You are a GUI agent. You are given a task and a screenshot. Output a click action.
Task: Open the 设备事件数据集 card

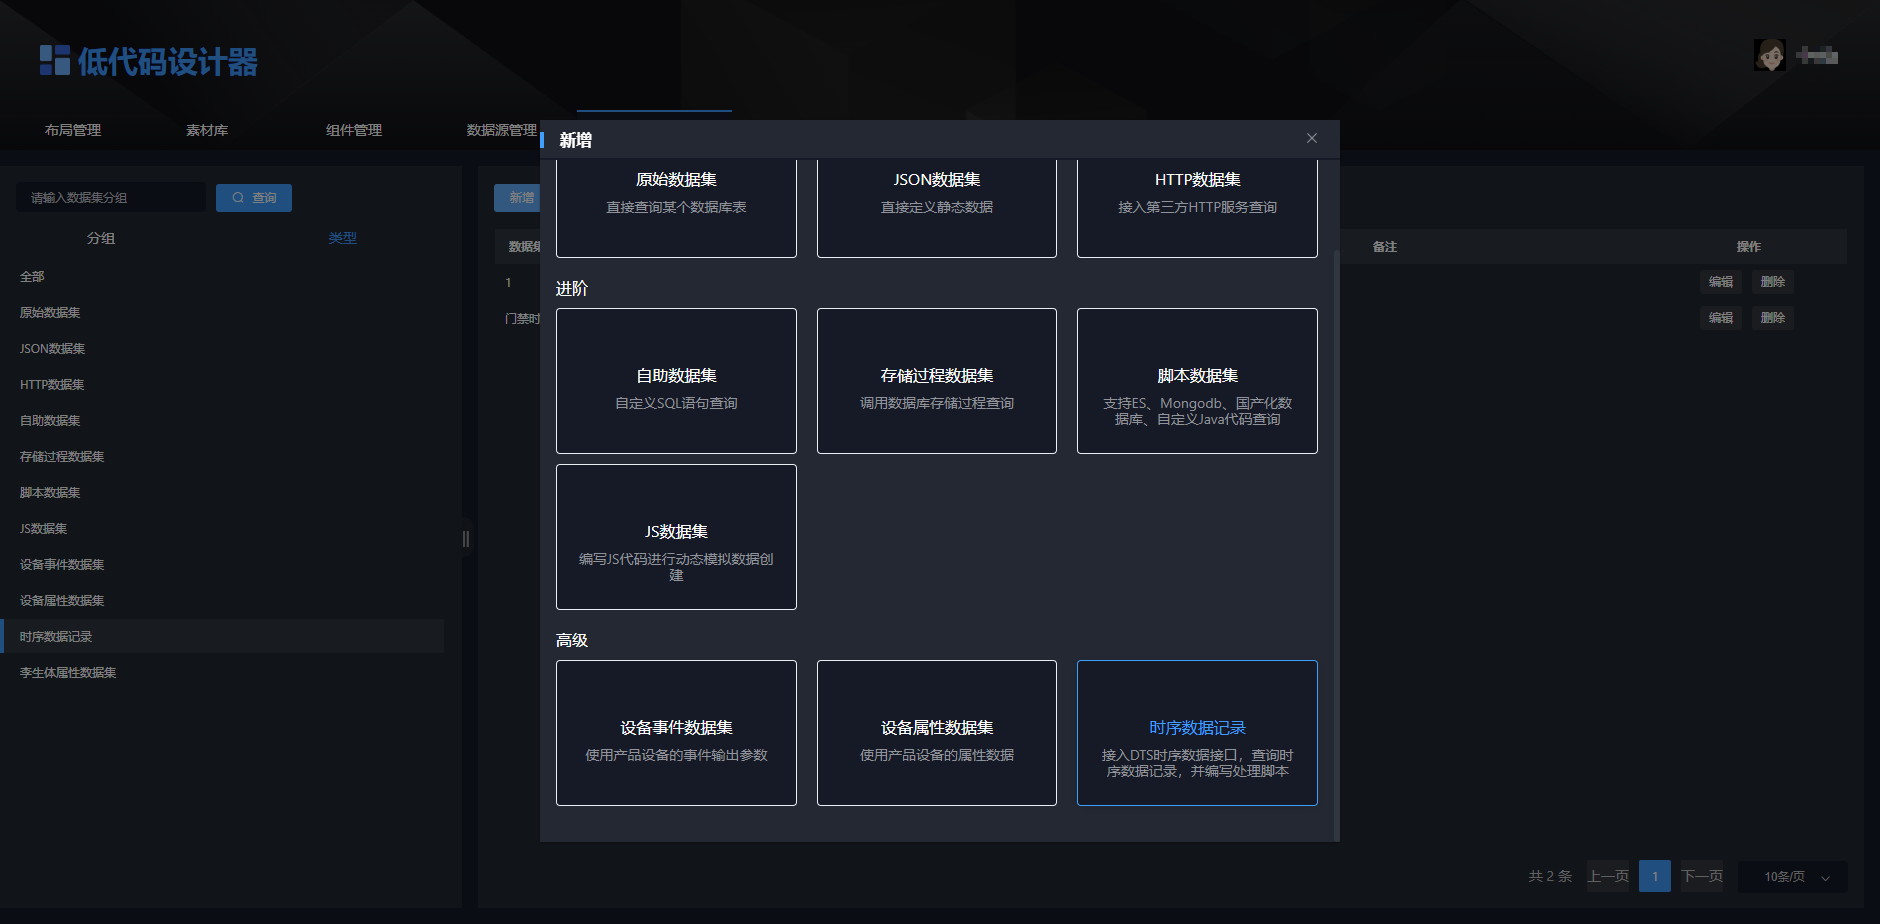pyautogui.click(x=676, y=733)
